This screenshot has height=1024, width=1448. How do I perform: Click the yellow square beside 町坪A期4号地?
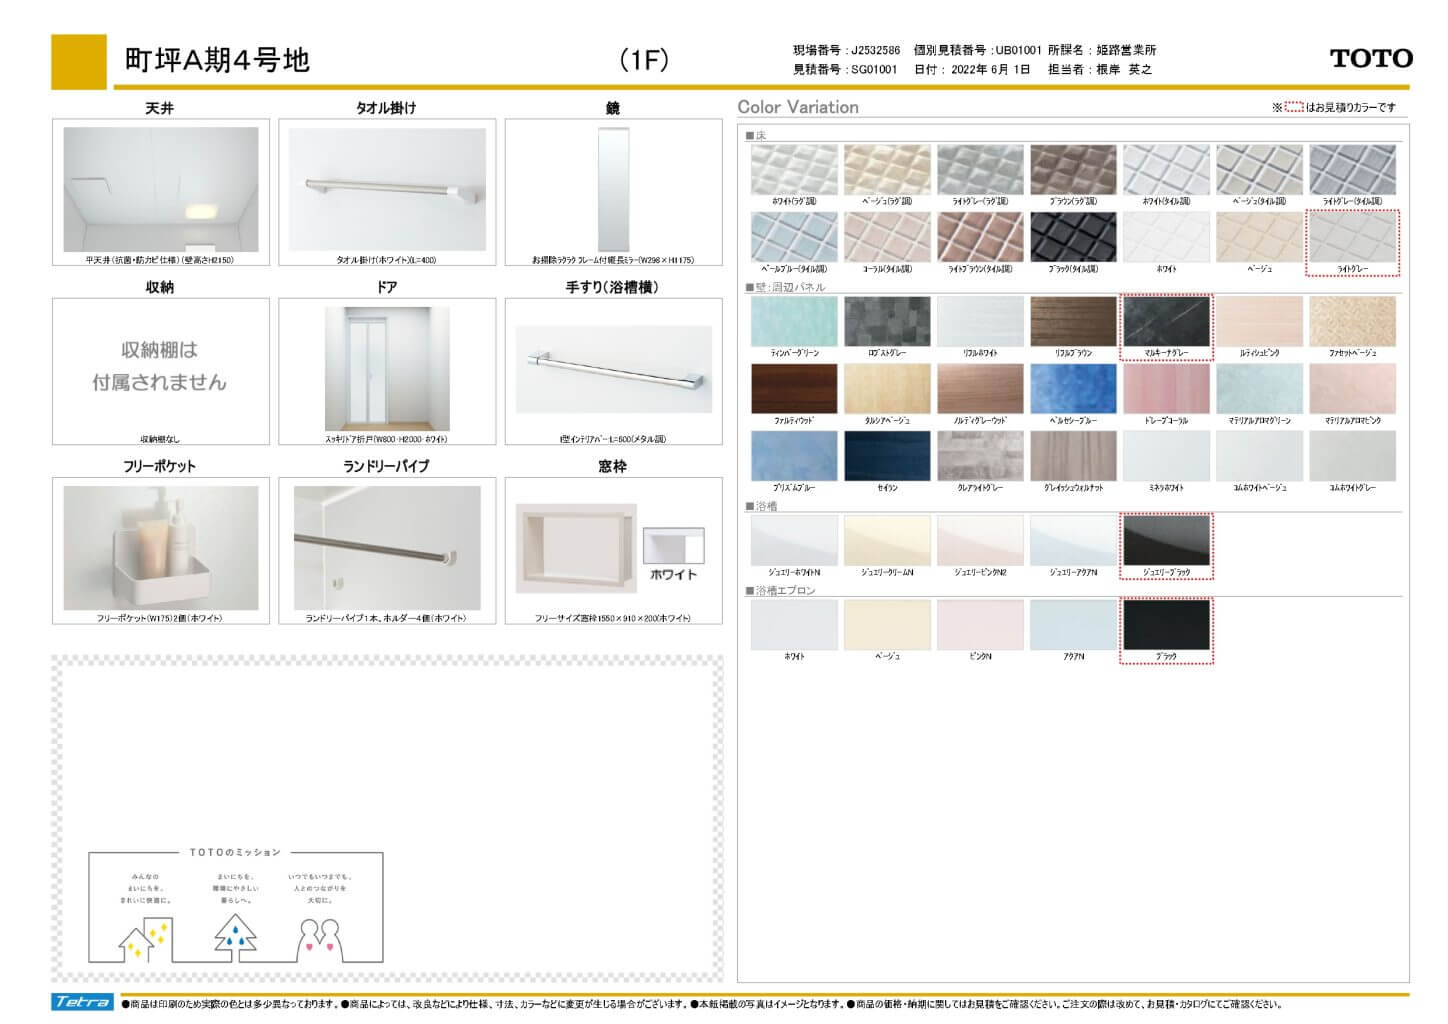pos(79,62)
